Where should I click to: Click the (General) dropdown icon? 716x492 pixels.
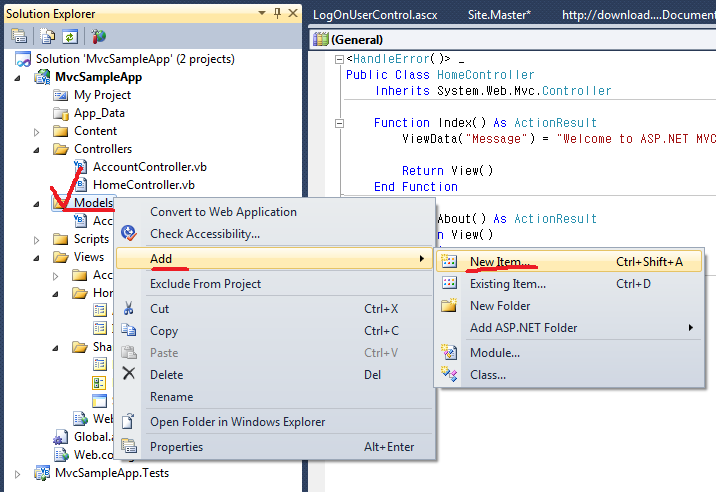[x=321, y=39]
